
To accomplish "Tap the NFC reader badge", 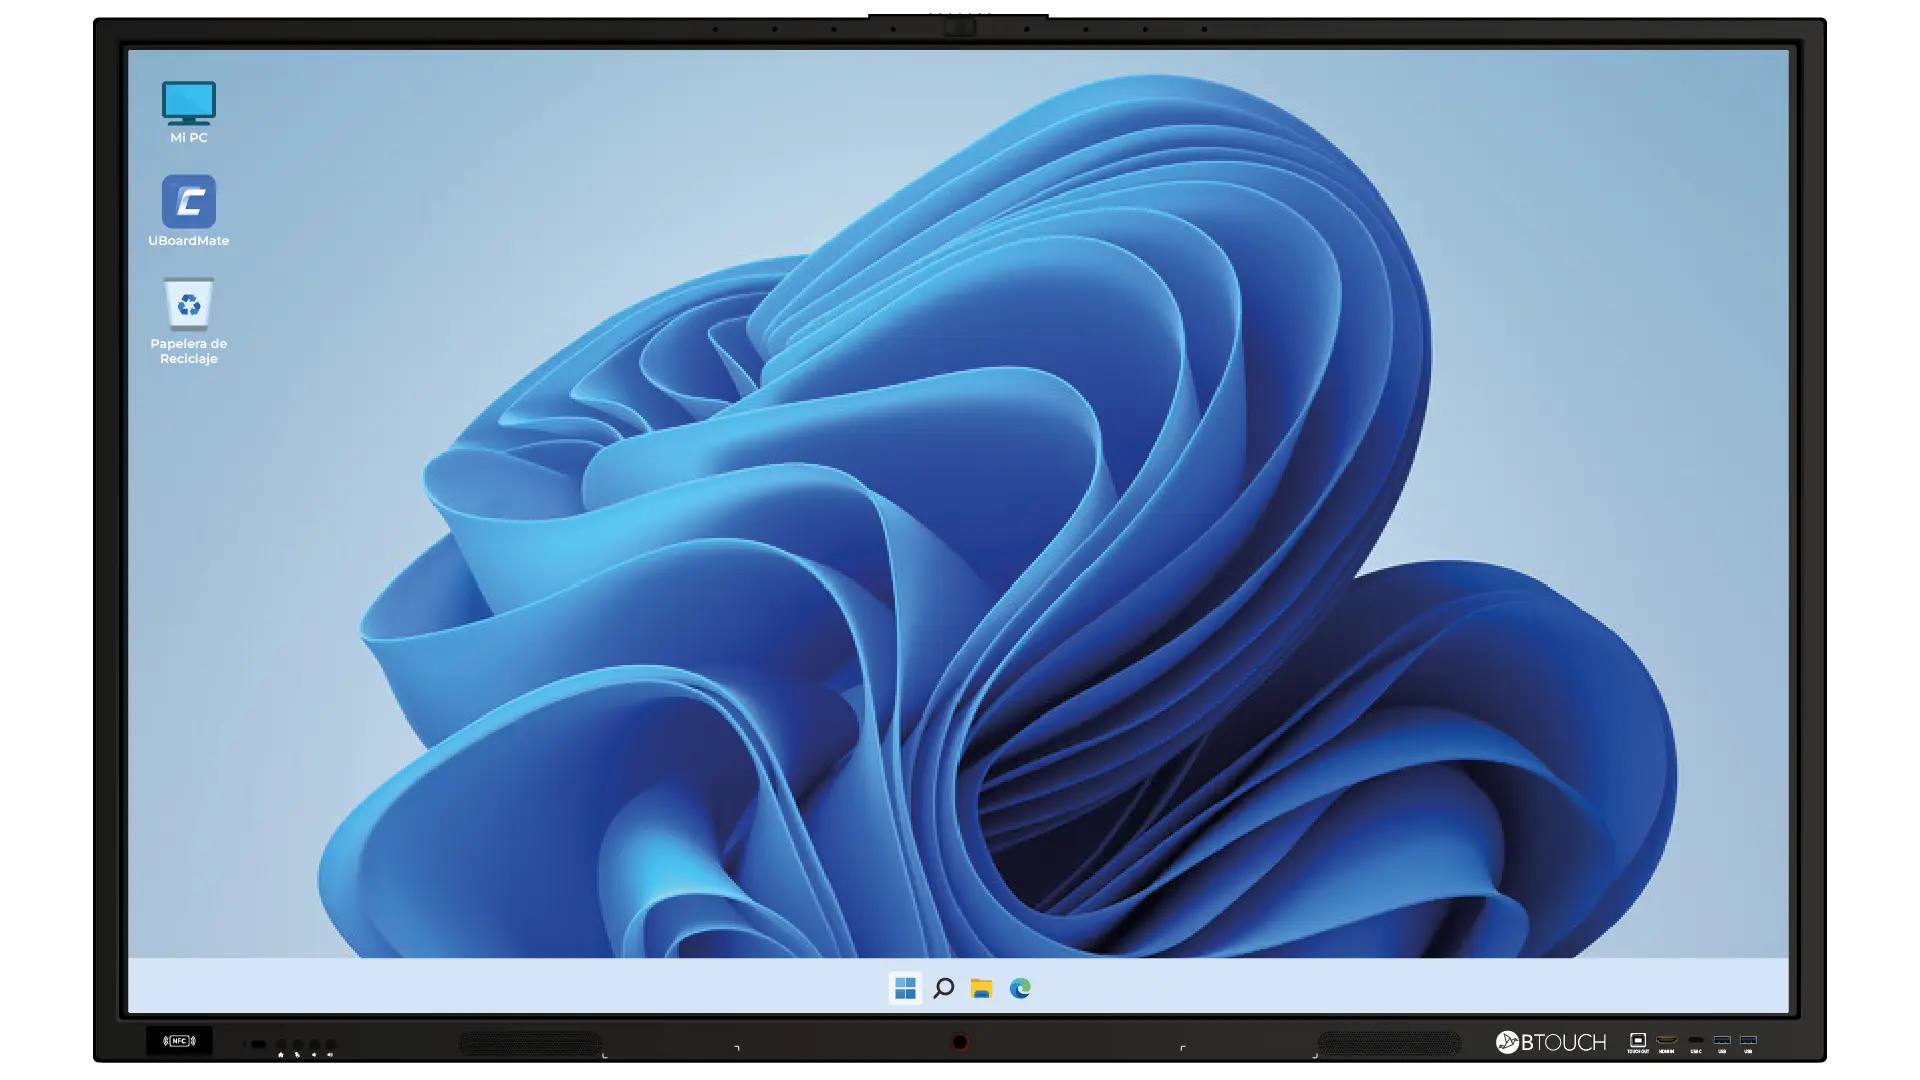I will pyautogui.click(x=179, y=1041).
